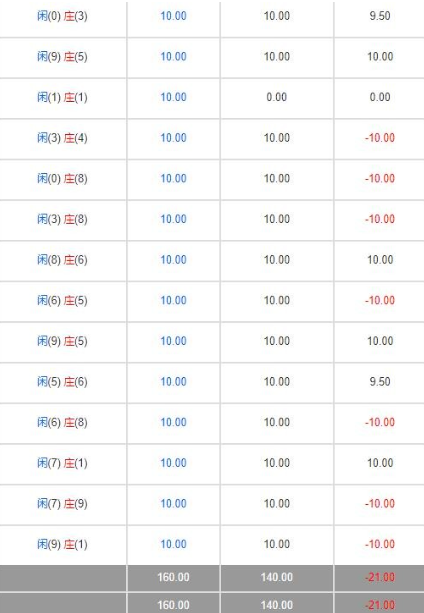Click the 10.00 win in 闲(8) 庄(6) row
This screenshot has height=613, width=424.
coord(380,260)
